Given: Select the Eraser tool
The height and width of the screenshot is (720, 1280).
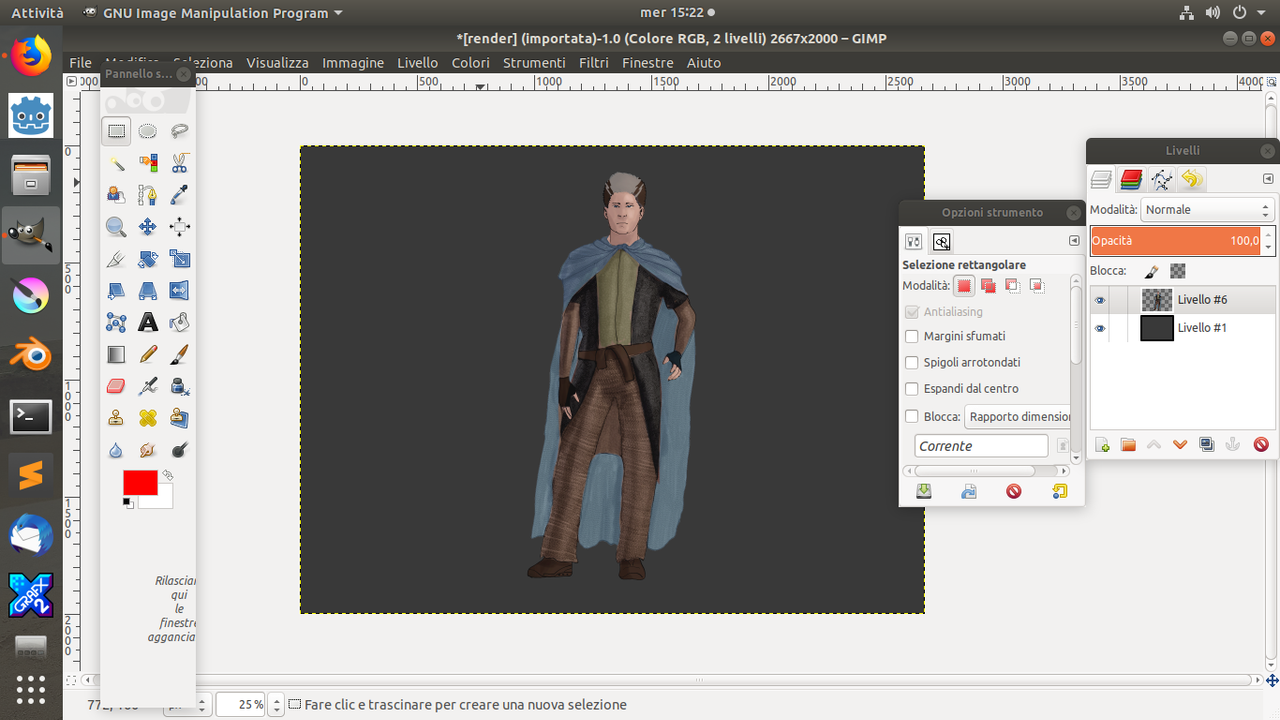Looking at the screenshot, I should point(117,387).
